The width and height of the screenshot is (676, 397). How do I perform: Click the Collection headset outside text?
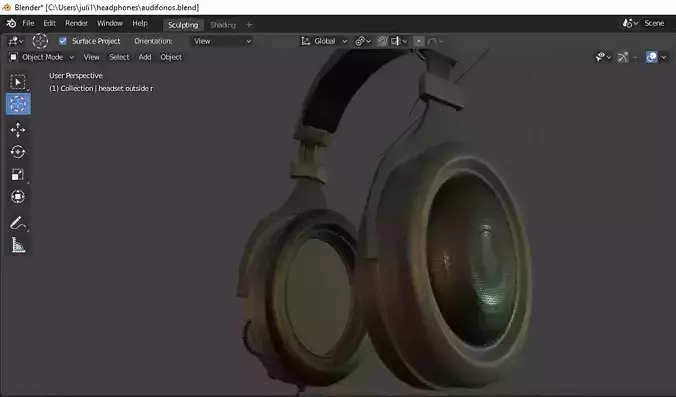[x=101, y=88]
